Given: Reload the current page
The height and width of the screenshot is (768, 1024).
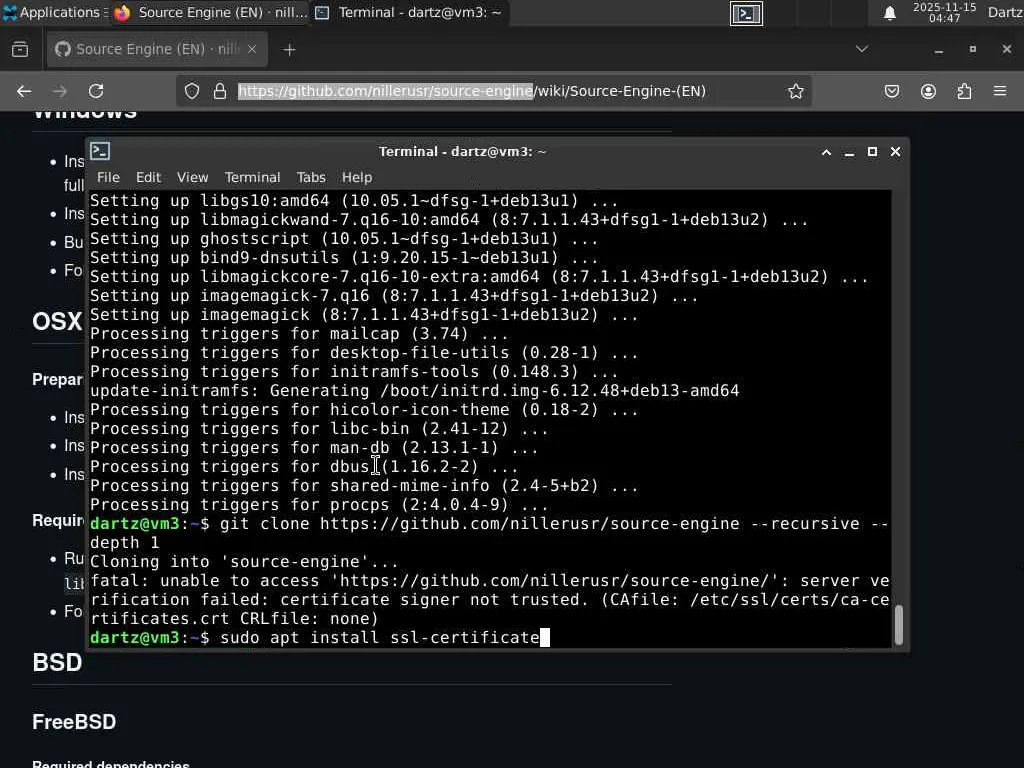Looking at the screenshot, I should click(96, 91).
